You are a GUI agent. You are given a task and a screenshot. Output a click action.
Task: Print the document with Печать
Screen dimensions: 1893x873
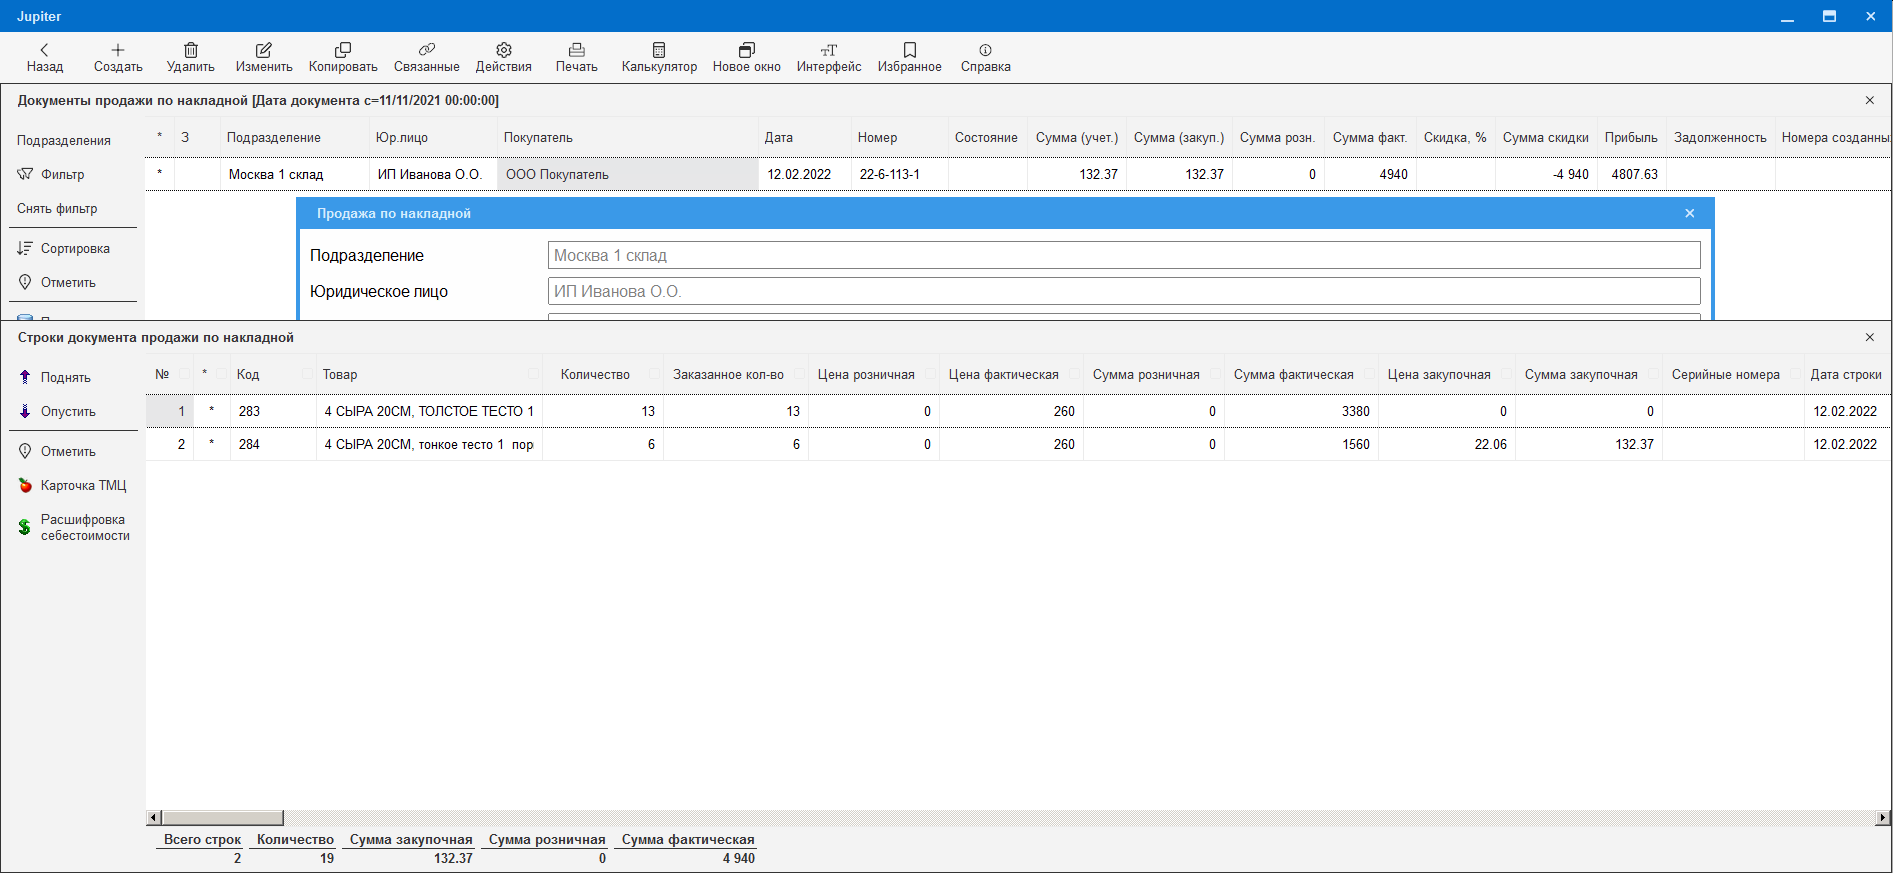577,58
